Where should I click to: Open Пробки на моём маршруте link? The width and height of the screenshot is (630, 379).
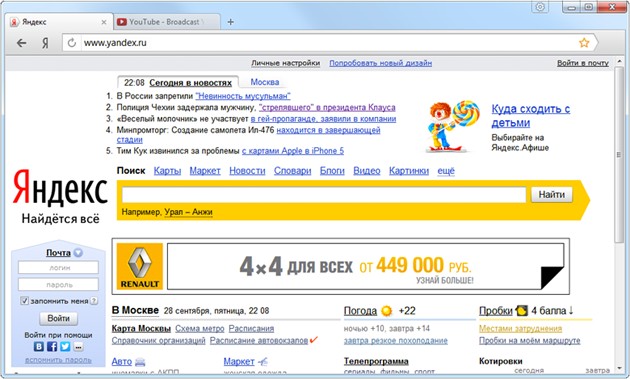pos(530,340)
